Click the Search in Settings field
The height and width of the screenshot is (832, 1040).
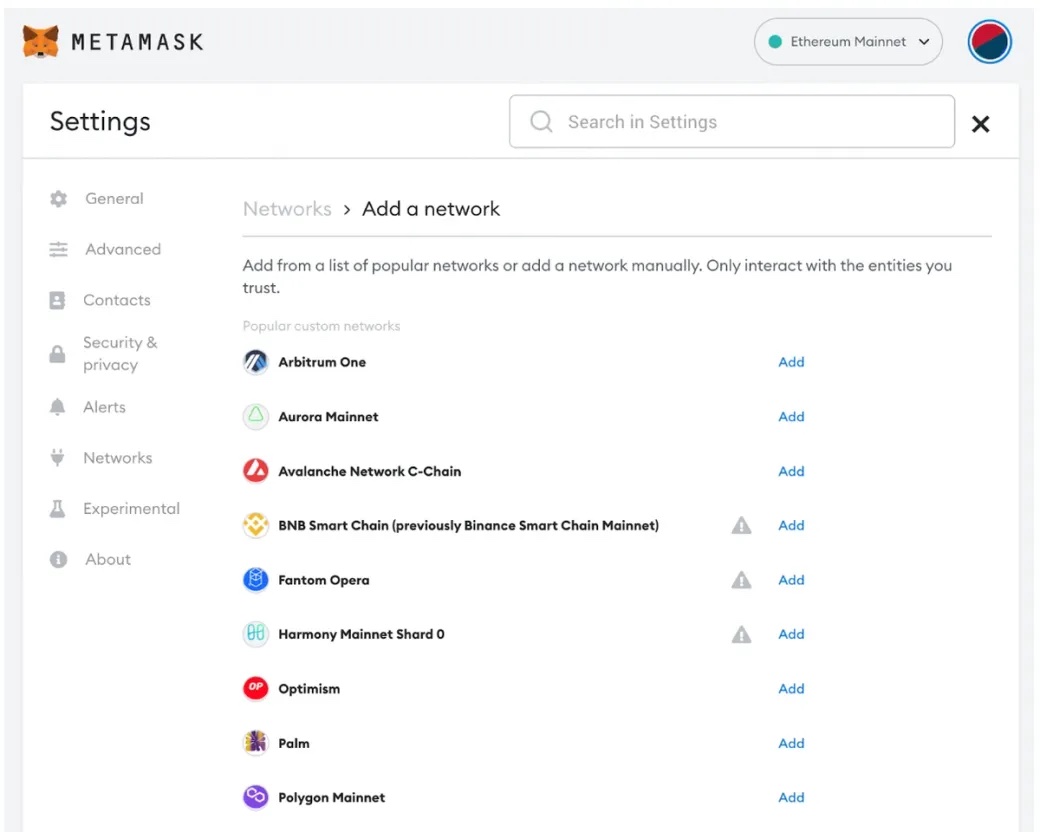[731, 121]
